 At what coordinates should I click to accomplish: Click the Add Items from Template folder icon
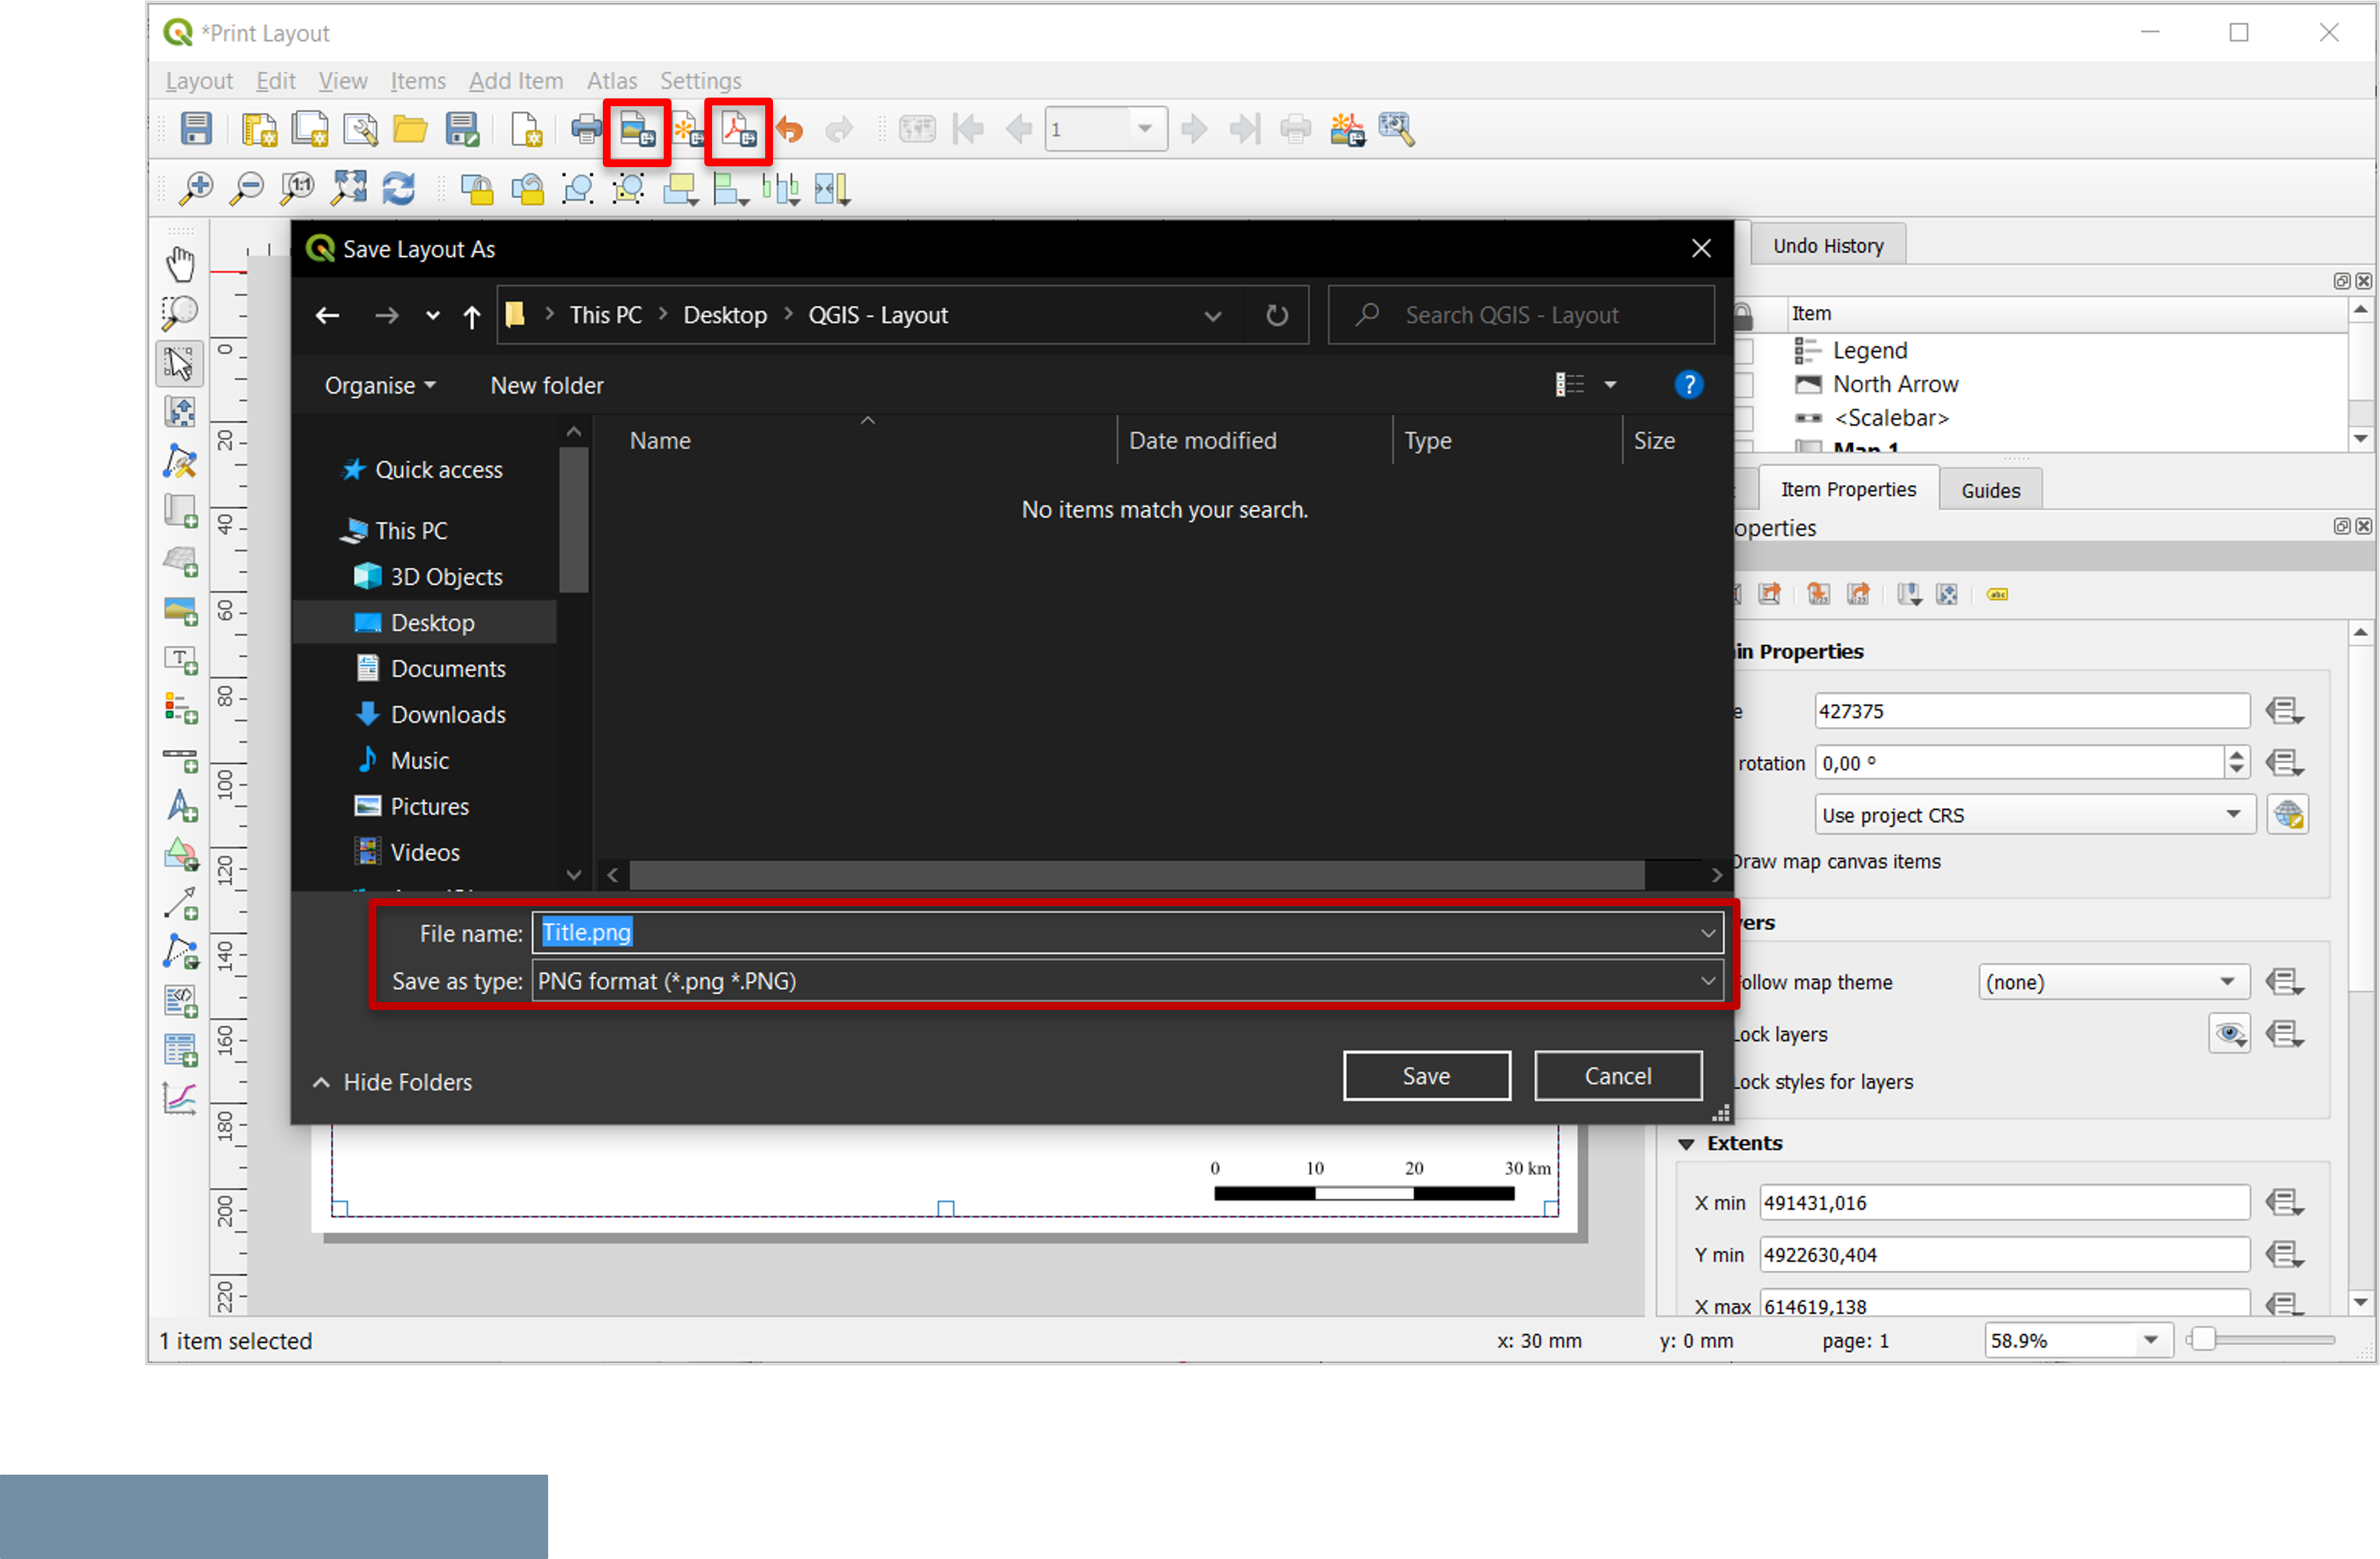point(410,129)
